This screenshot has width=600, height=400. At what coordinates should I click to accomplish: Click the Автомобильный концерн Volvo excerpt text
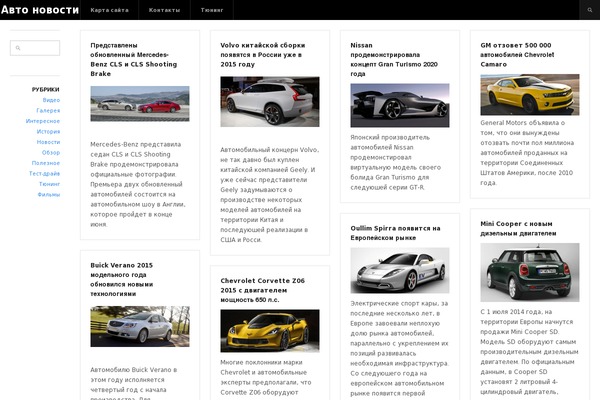point(269,195)
